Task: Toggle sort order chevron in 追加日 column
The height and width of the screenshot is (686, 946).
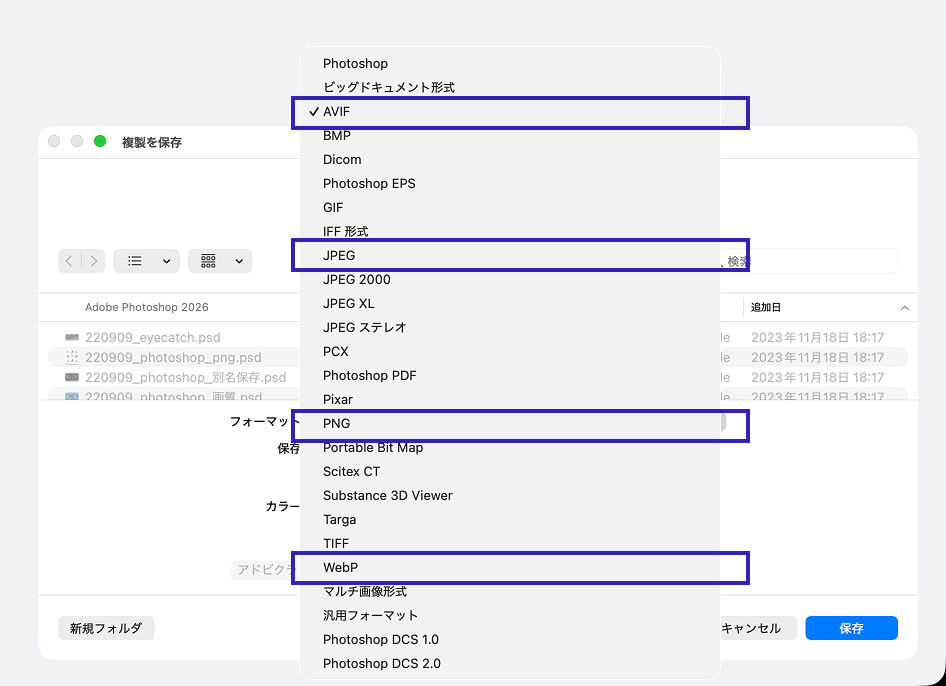Action: [x=904, y=308]
